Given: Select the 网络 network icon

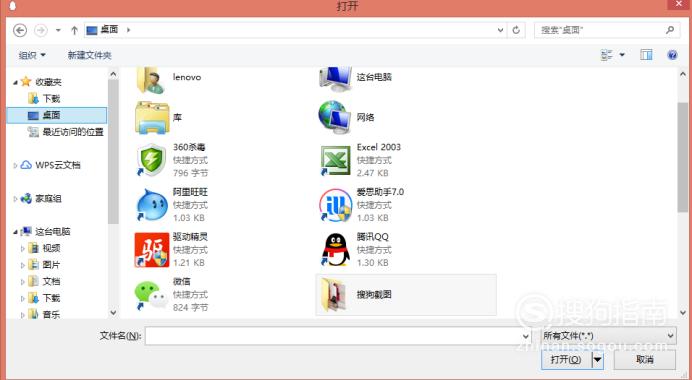Looking at the screenshot, I should point(335,117).
